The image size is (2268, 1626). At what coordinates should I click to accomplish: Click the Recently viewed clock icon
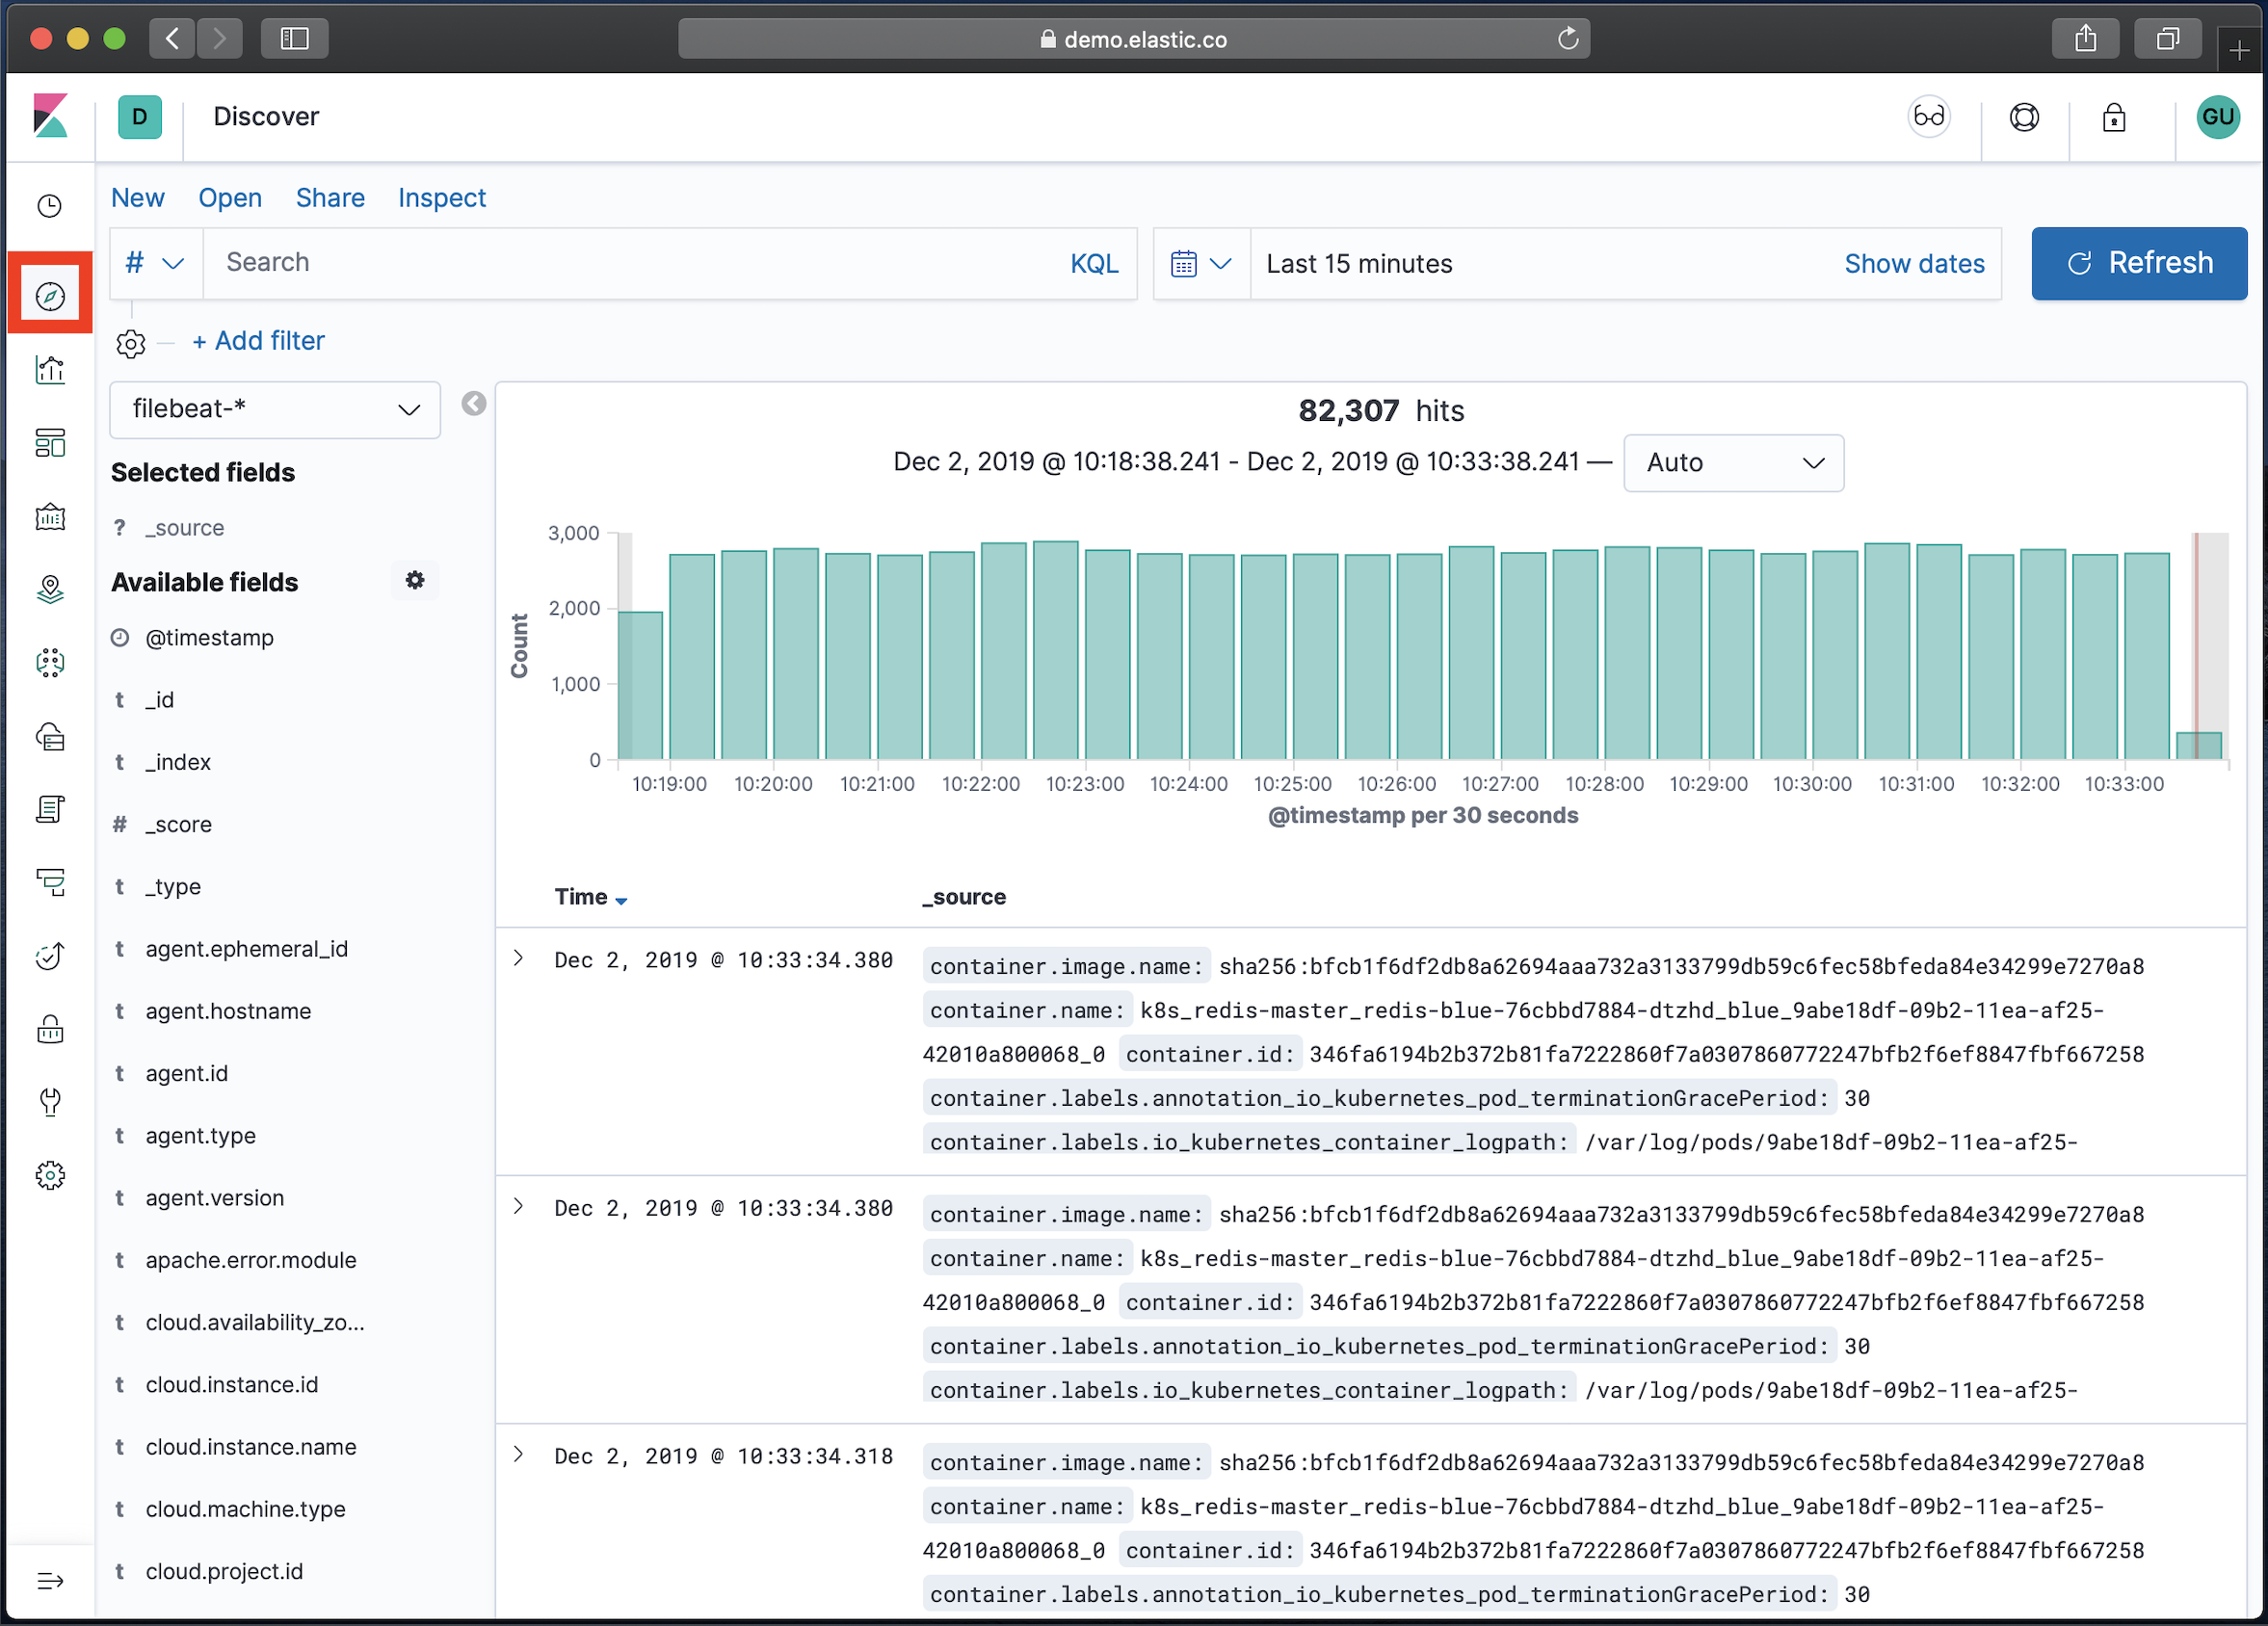[50, 206]
